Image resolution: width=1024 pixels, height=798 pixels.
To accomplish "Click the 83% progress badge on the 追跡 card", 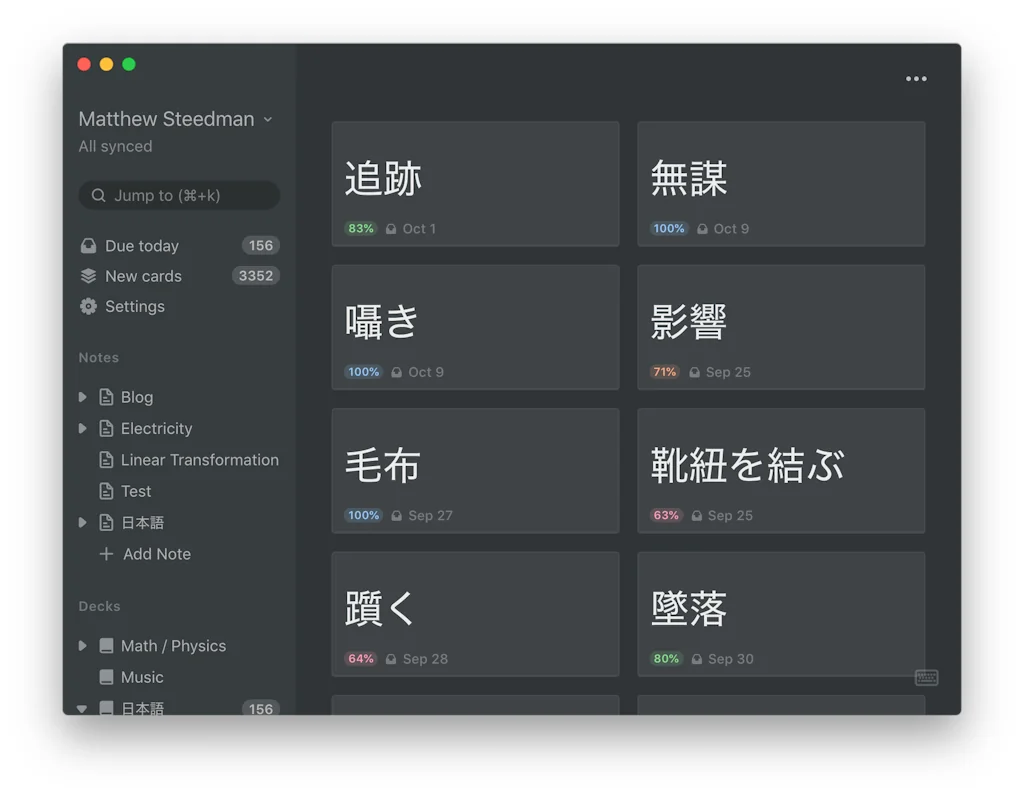I will 360,228.
